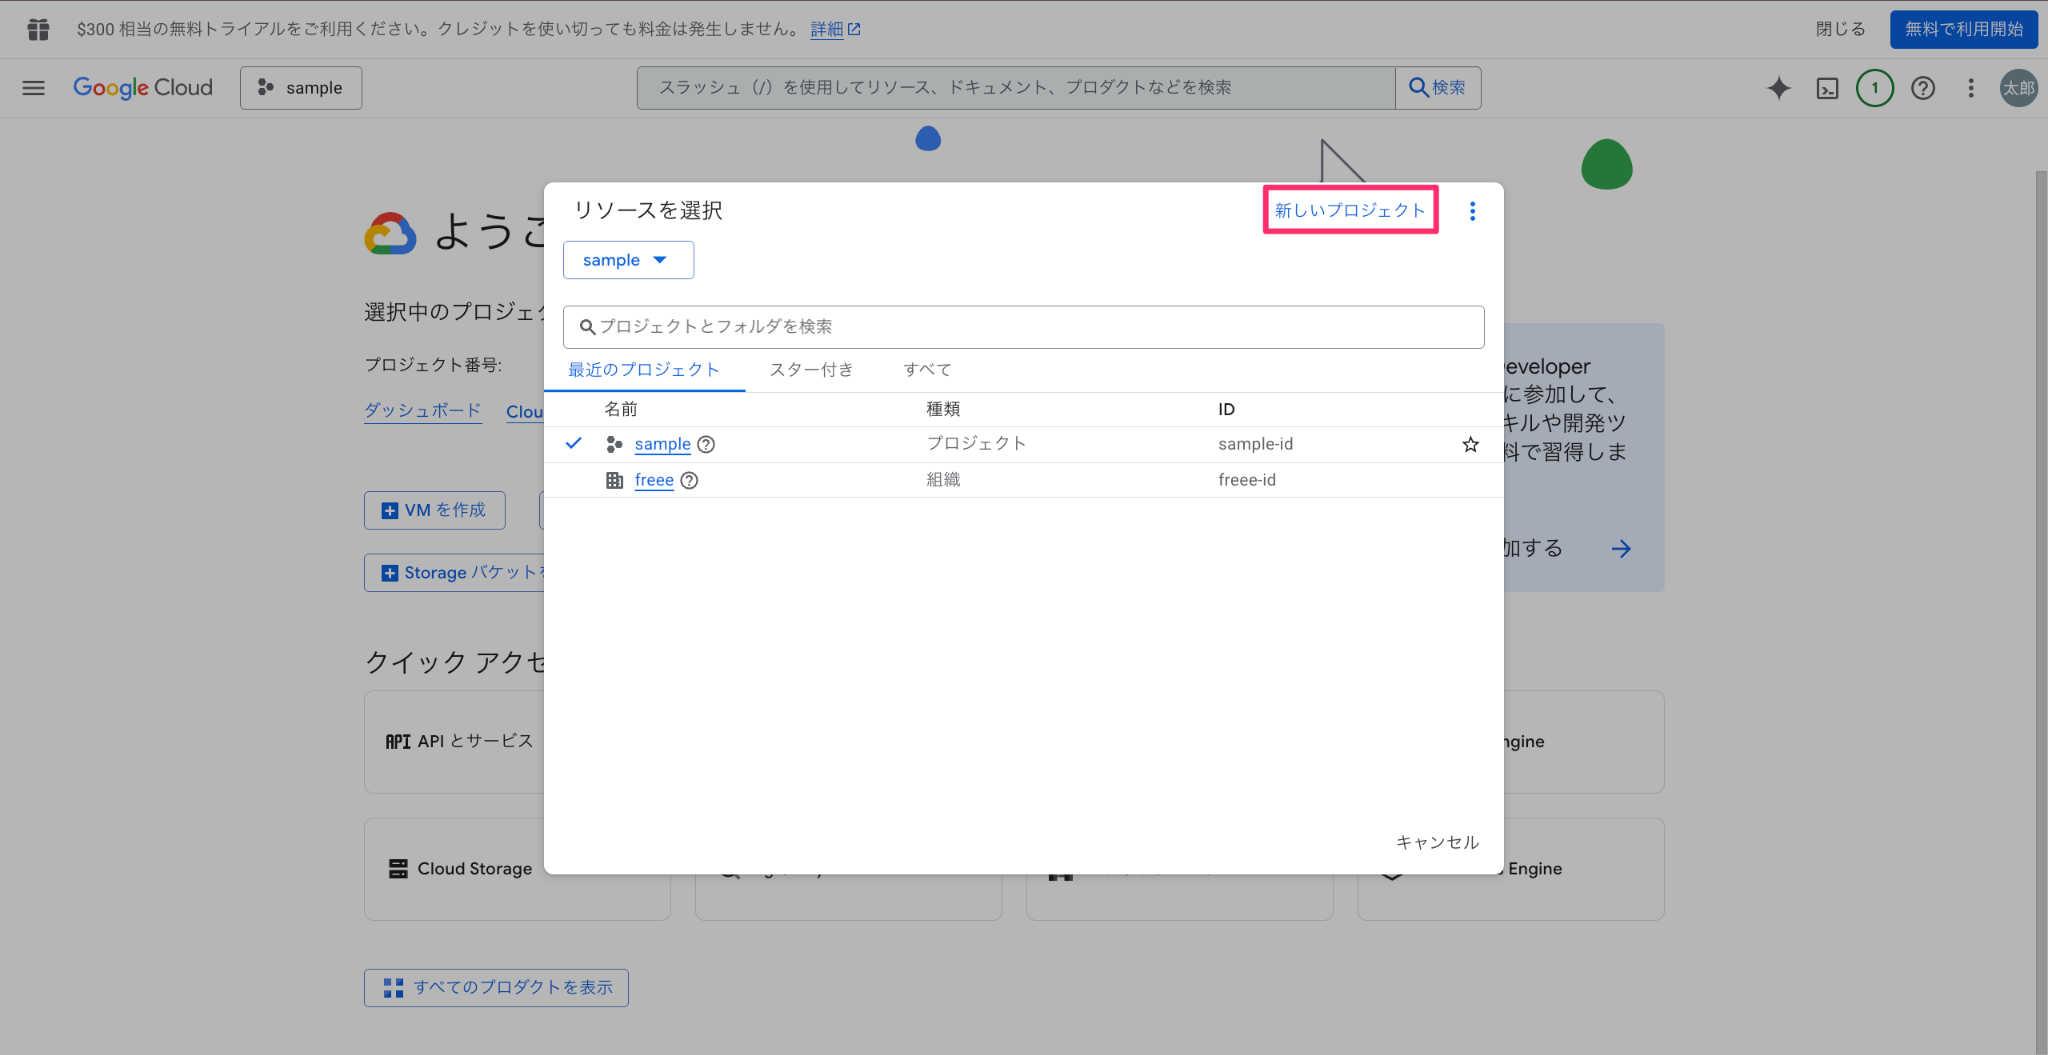Screen dimensions: 2048x1055
Task: Open the freee organization link
Action: click(654, 480)
